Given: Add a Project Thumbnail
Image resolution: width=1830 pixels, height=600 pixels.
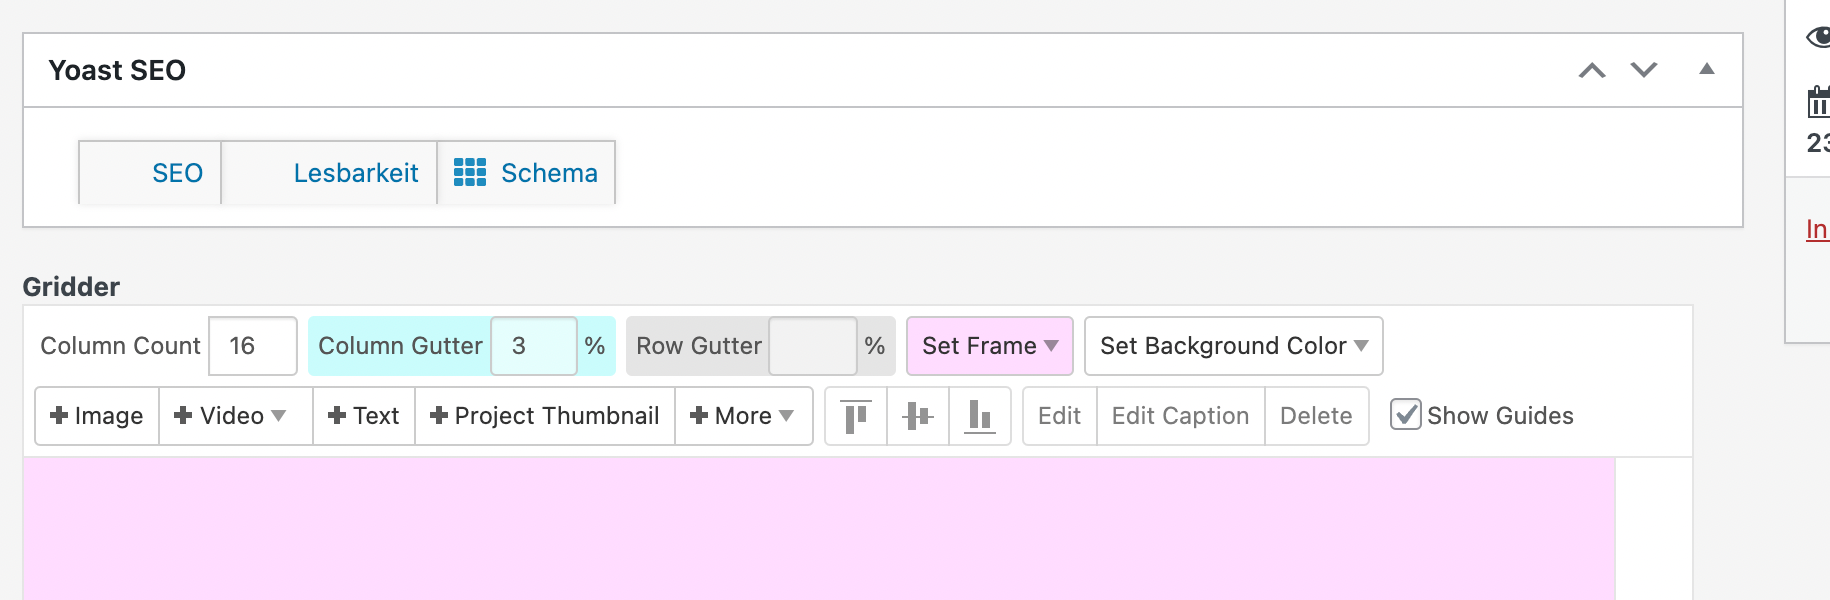Looking at the screenshot, I should (545, 416).
